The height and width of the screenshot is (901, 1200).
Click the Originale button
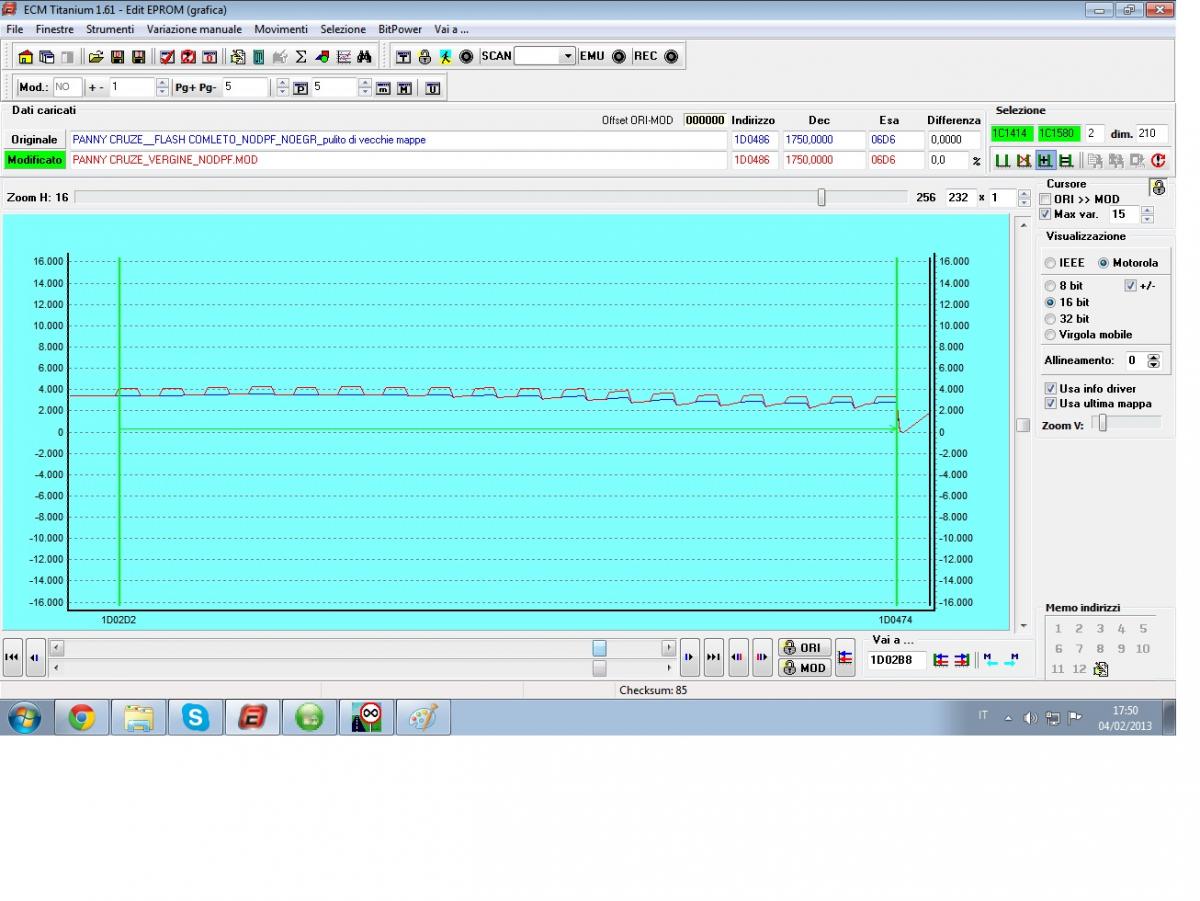[x=35, y=140]
